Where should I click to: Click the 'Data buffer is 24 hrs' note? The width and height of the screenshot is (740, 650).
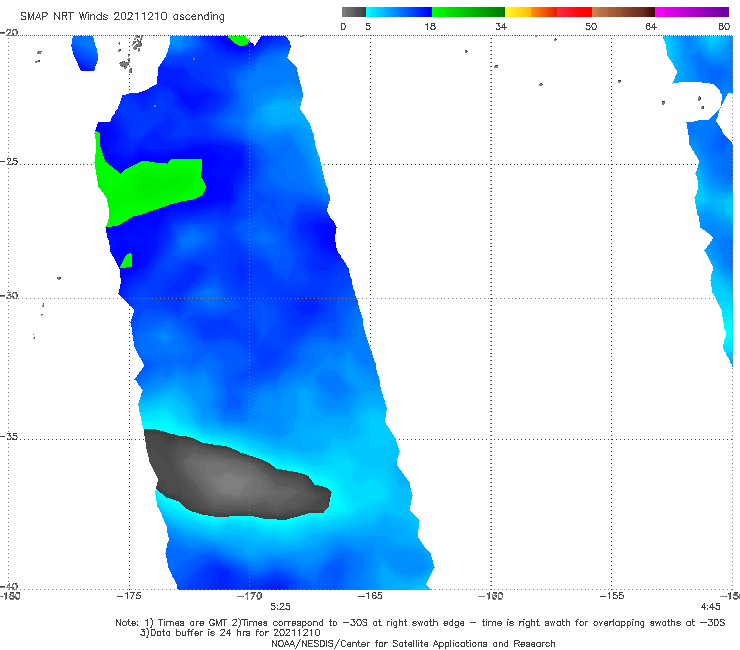230,633
